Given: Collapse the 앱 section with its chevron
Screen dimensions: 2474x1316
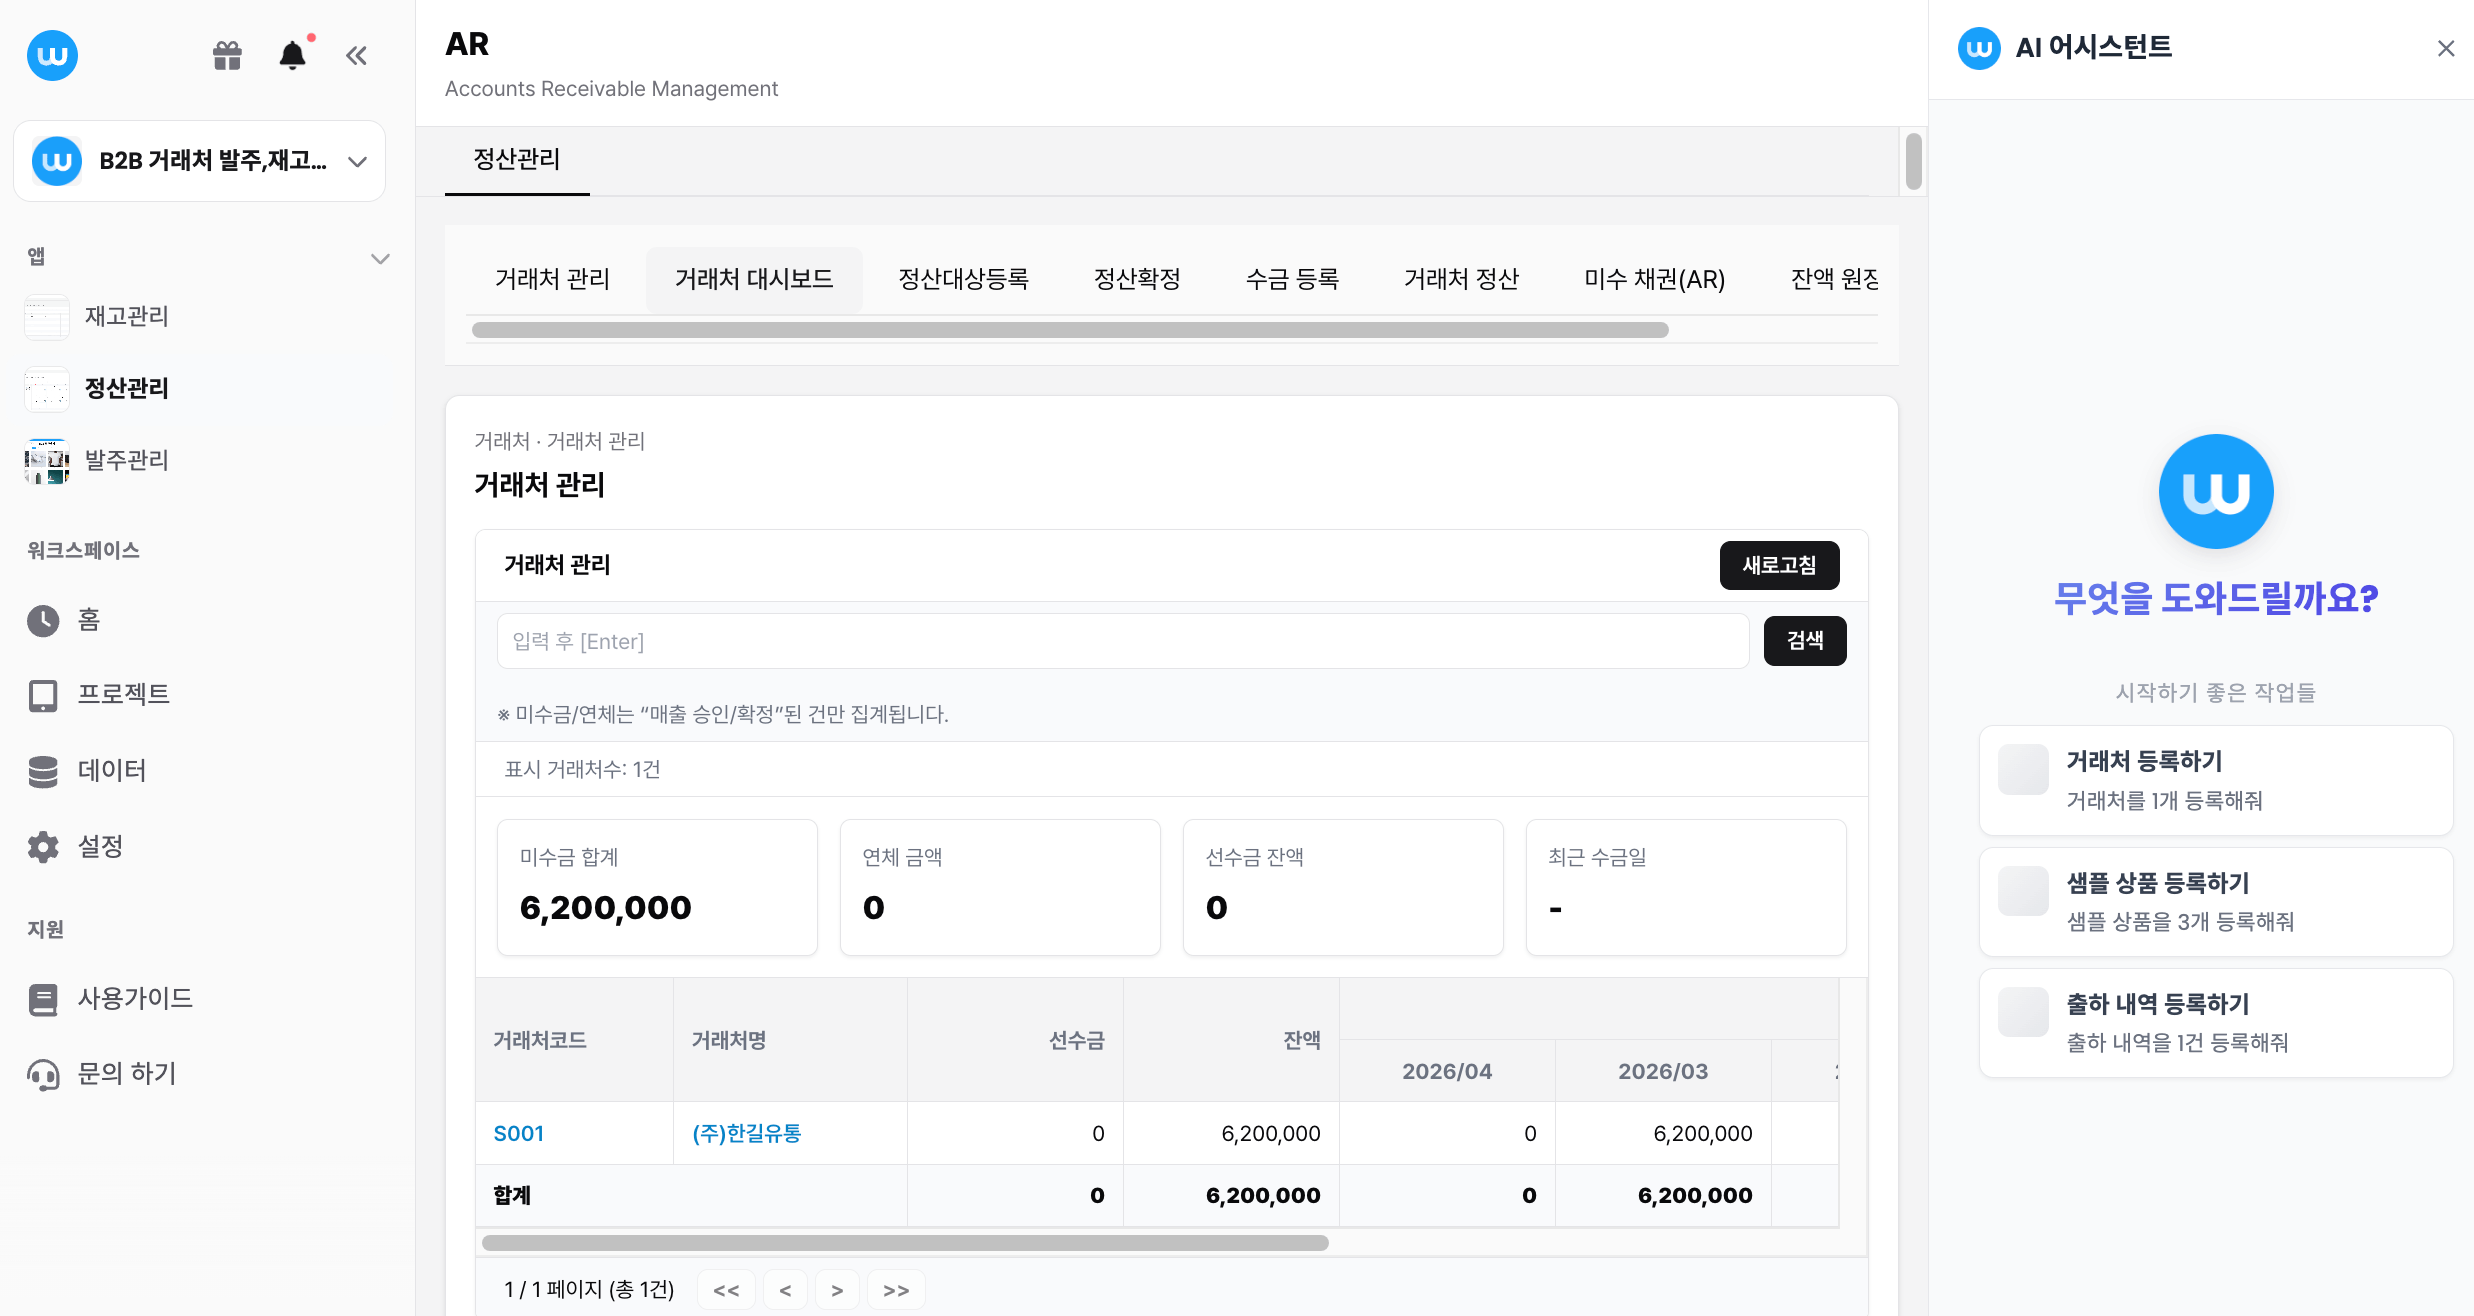Looking at the screenshot, I should pyautogui.click(x=380, y=258).
